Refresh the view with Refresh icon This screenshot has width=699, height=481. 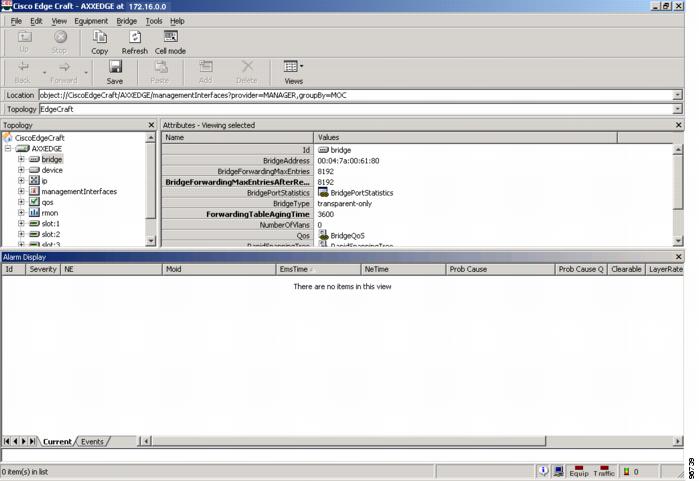click(135, 37)
